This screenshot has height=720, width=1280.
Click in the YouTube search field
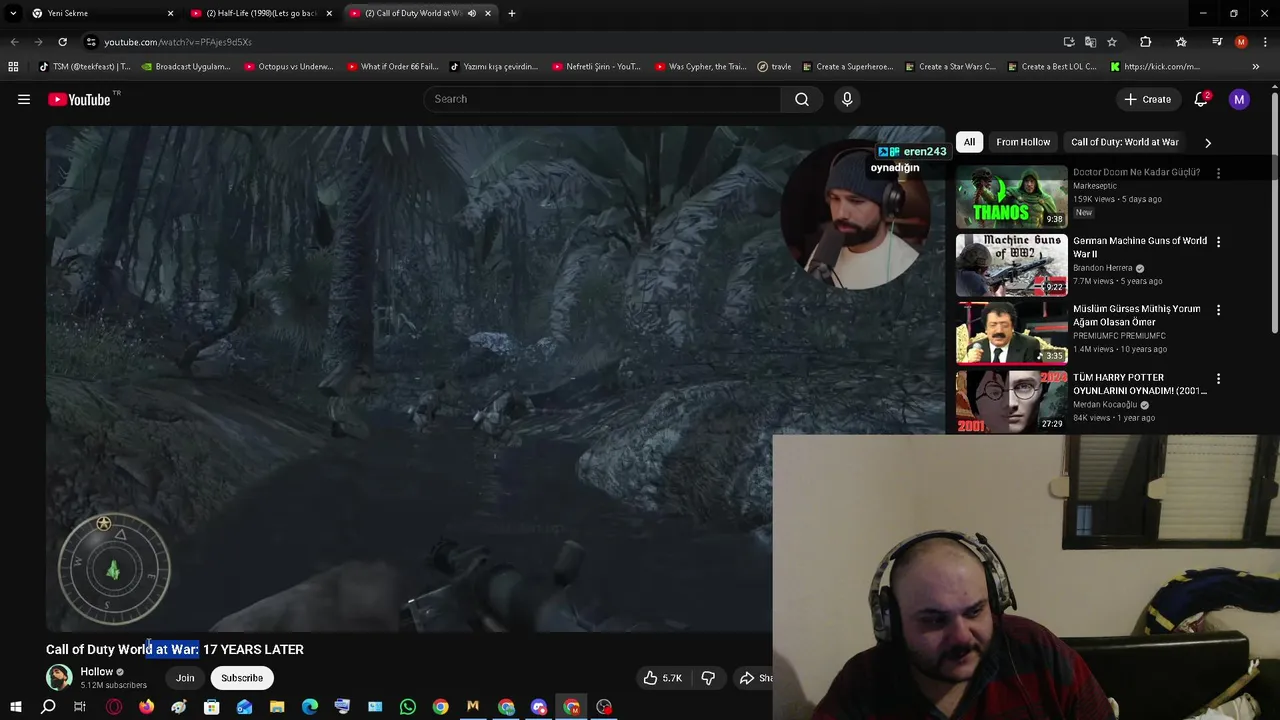[603, 99]
